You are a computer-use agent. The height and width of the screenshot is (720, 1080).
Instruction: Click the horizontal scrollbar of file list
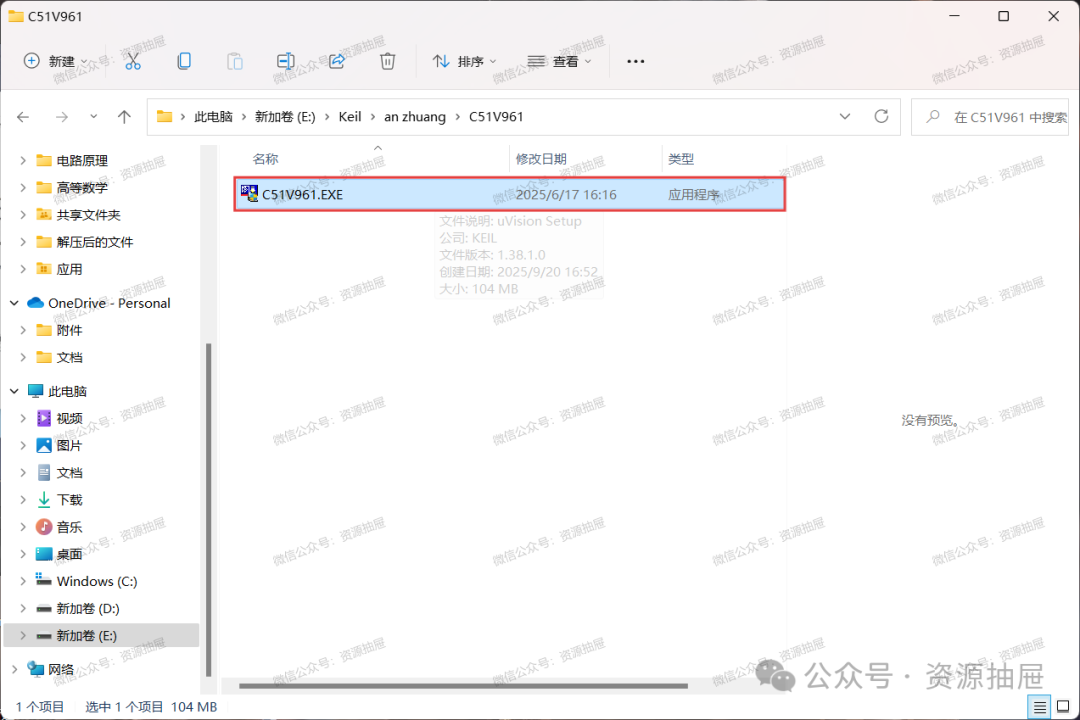463,686
